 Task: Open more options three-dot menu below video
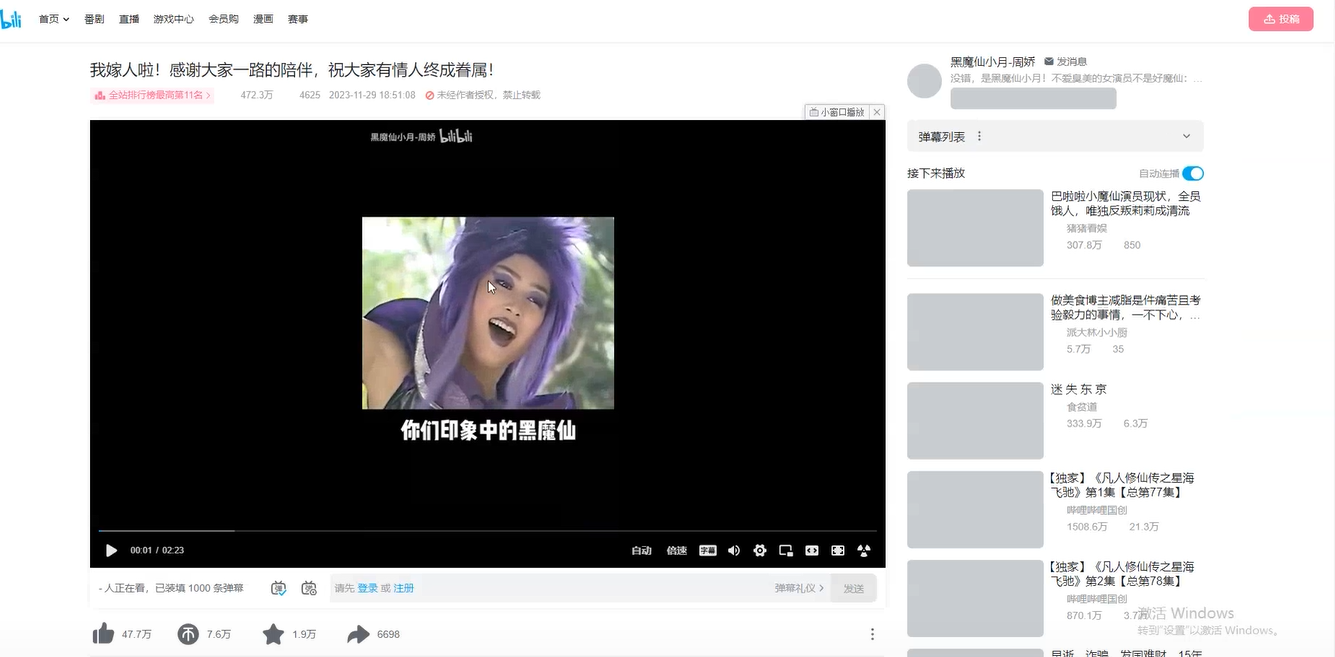pos(872,634)
